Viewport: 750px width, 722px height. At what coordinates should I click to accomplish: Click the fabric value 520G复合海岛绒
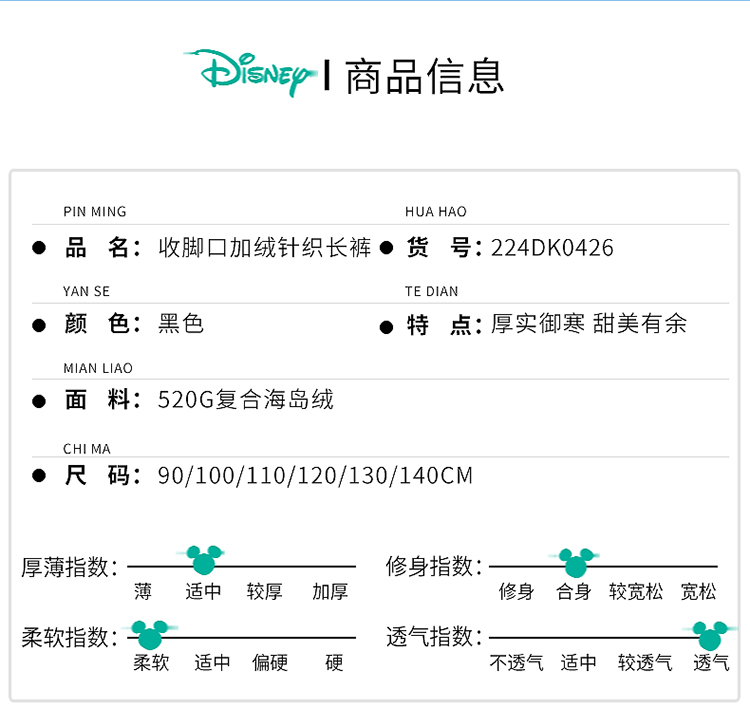pyautogui.click(x=246, y=399)
